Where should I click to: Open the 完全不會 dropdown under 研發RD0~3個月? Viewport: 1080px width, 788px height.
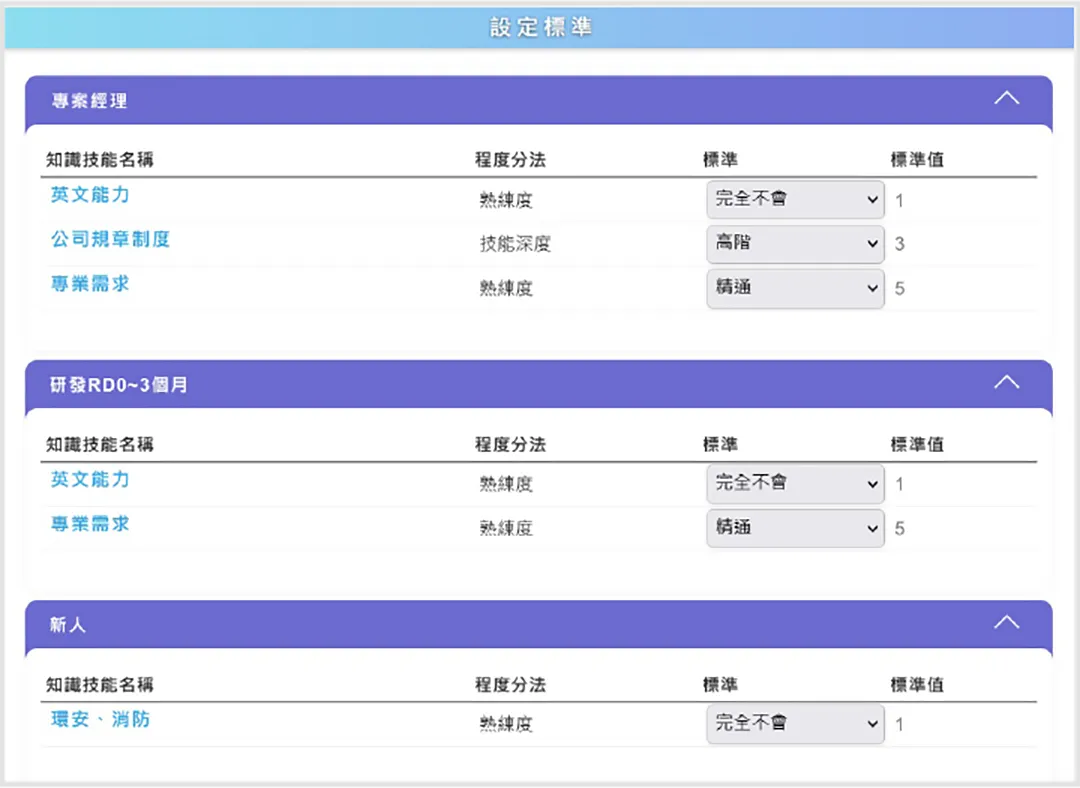pyautogui.click(x=795, y=484)
